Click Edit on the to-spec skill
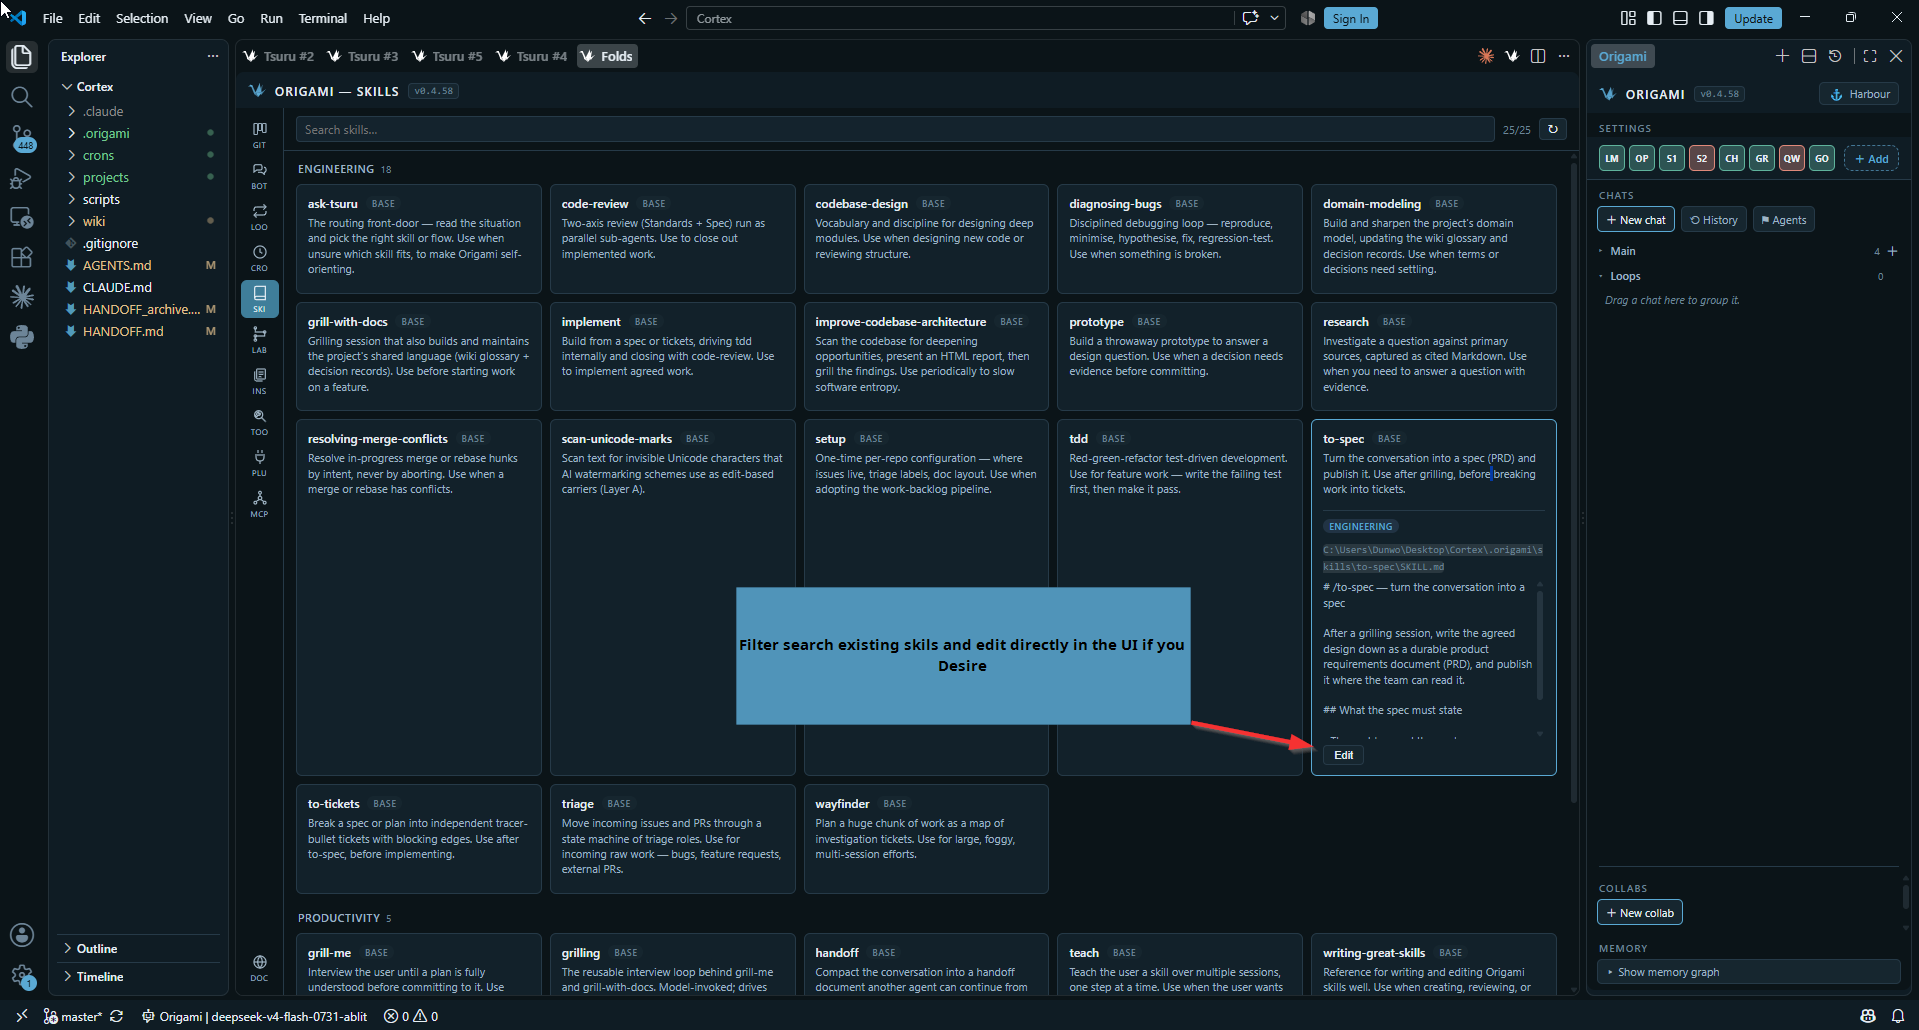1919x1030 pixels. click(1343, 755)
